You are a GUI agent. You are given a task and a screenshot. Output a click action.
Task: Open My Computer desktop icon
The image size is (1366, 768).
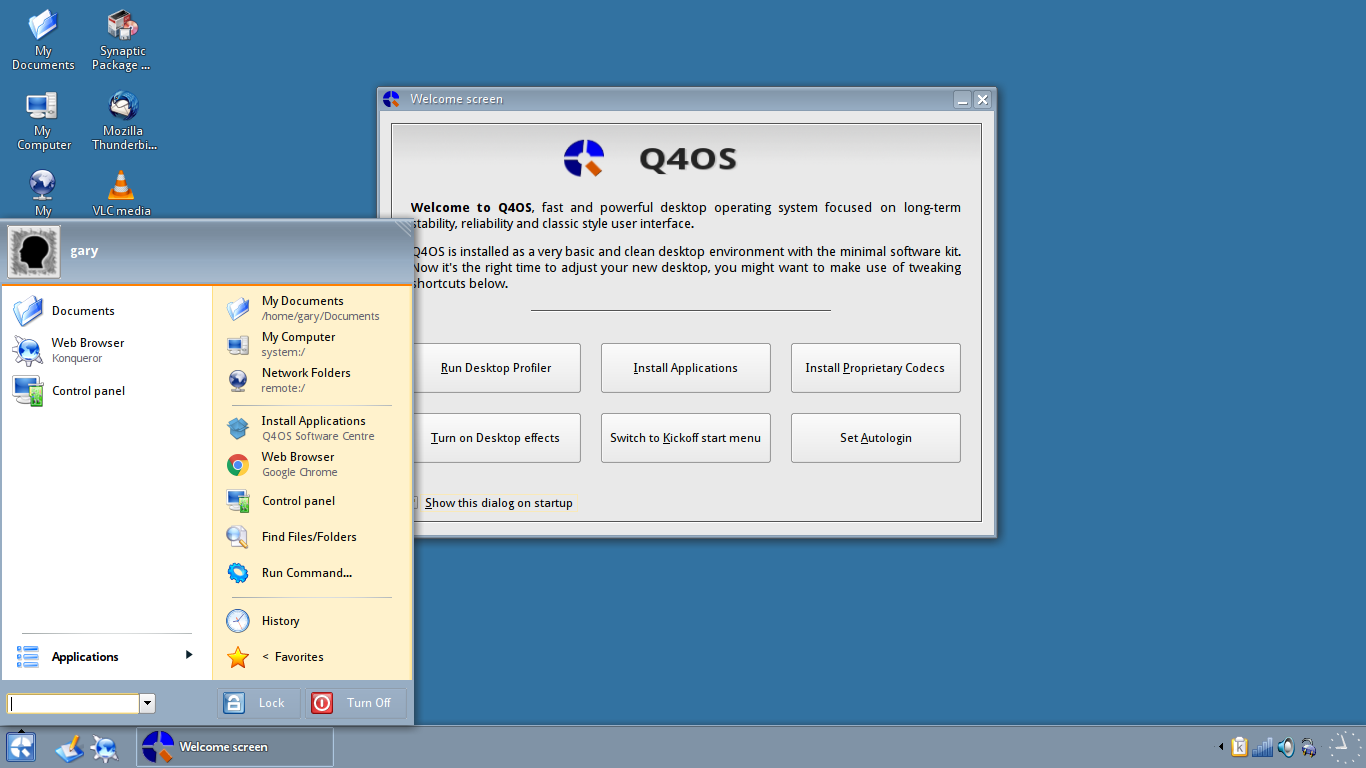tap(43, 120)
